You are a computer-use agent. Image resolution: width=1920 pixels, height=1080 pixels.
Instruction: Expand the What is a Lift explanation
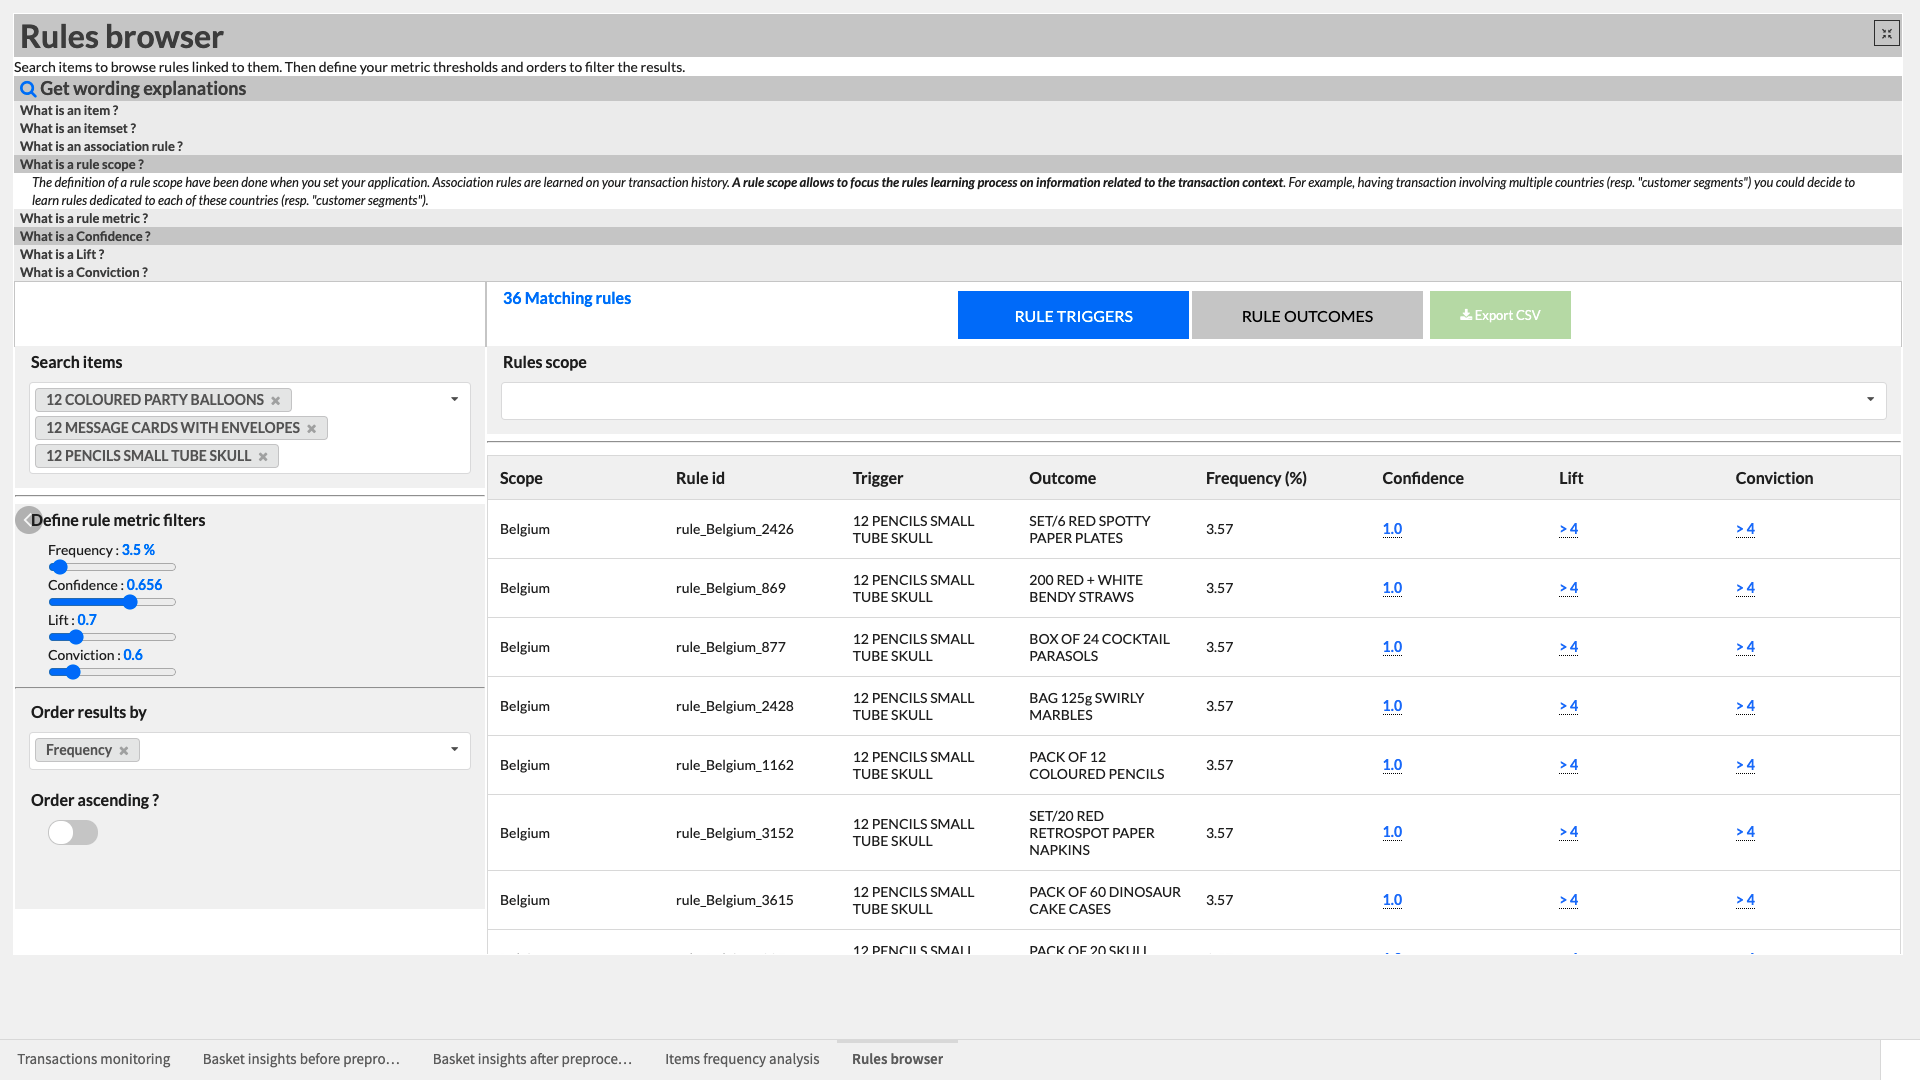point(62,254)
